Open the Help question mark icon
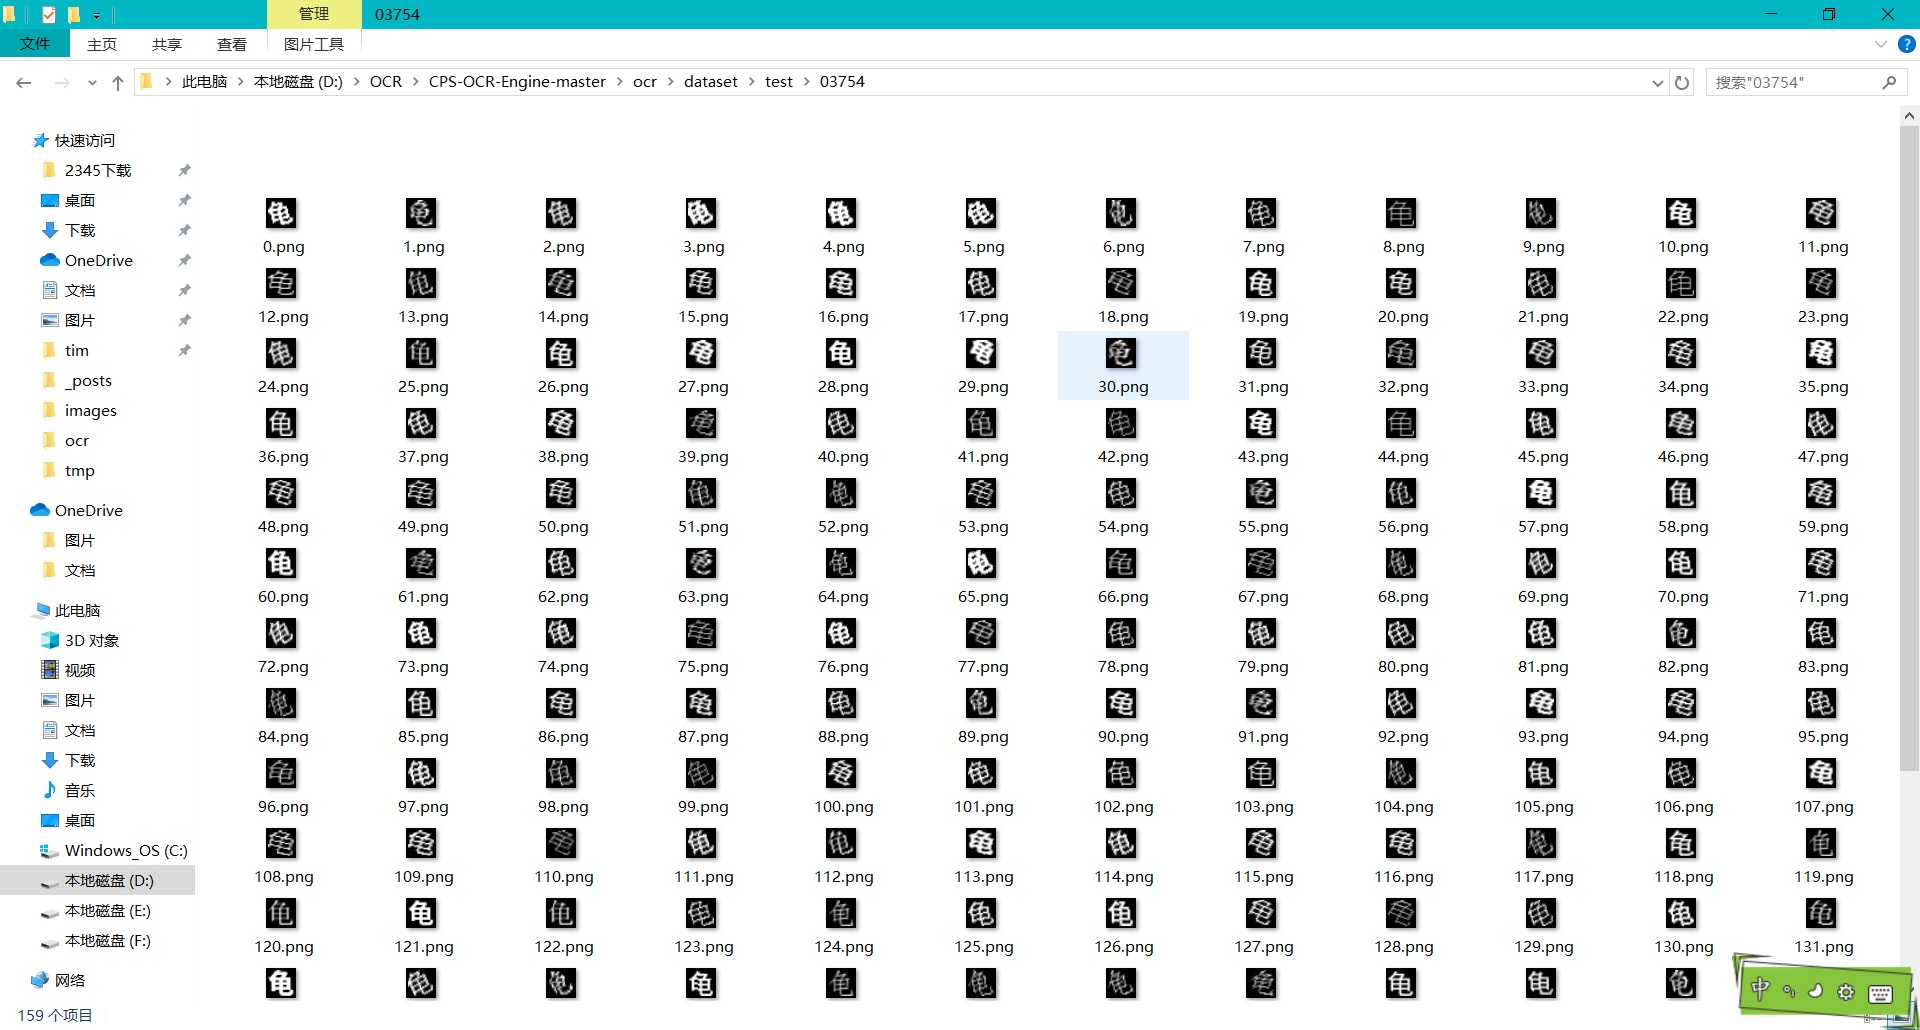Image resolution: width=1920 pixels, height=1030 pixels. point(1906,44)
